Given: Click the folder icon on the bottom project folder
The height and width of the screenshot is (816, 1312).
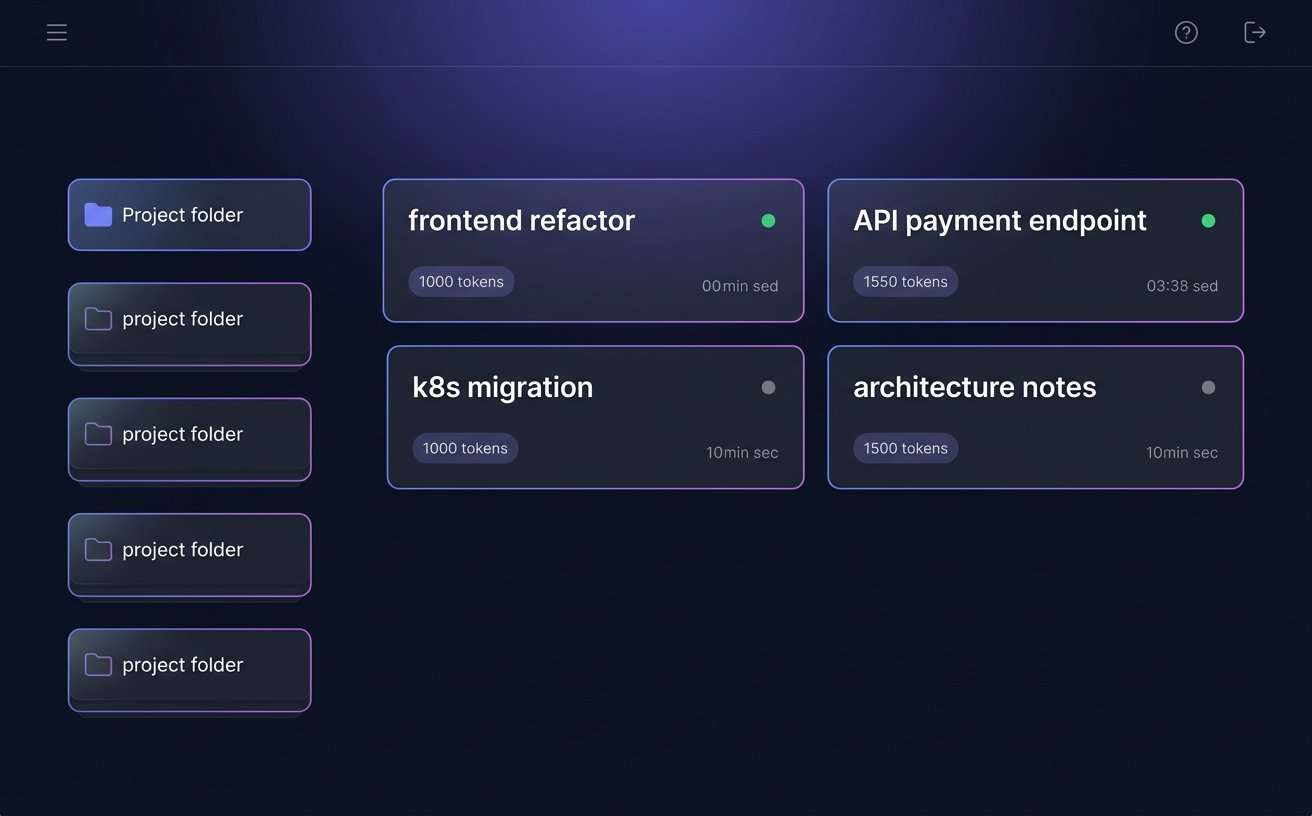Looking at the screenshot, I should pyautogui.click(x=97, y=664).
